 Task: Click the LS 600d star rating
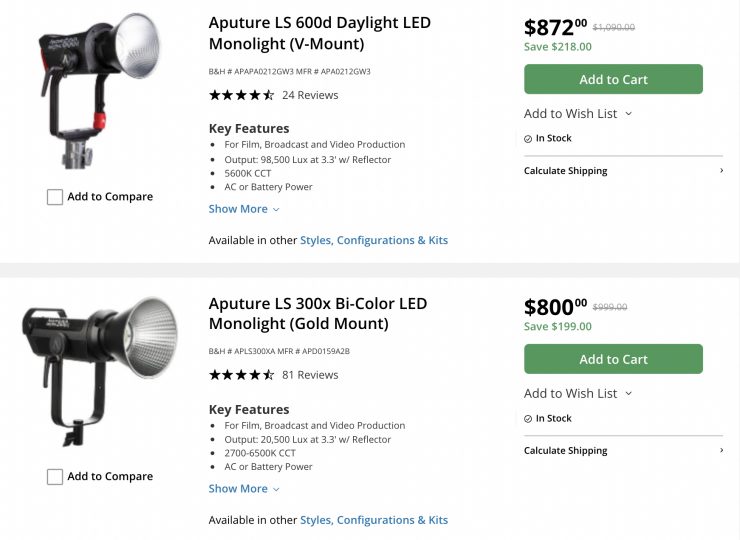click(x=241, y=96)
